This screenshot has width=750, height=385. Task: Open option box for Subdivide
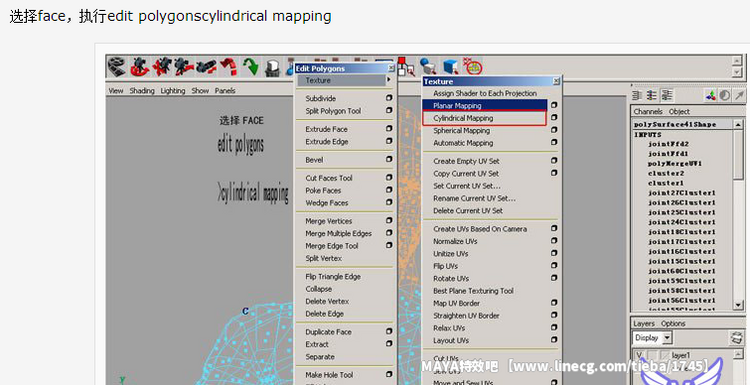[x=389, y=98]
